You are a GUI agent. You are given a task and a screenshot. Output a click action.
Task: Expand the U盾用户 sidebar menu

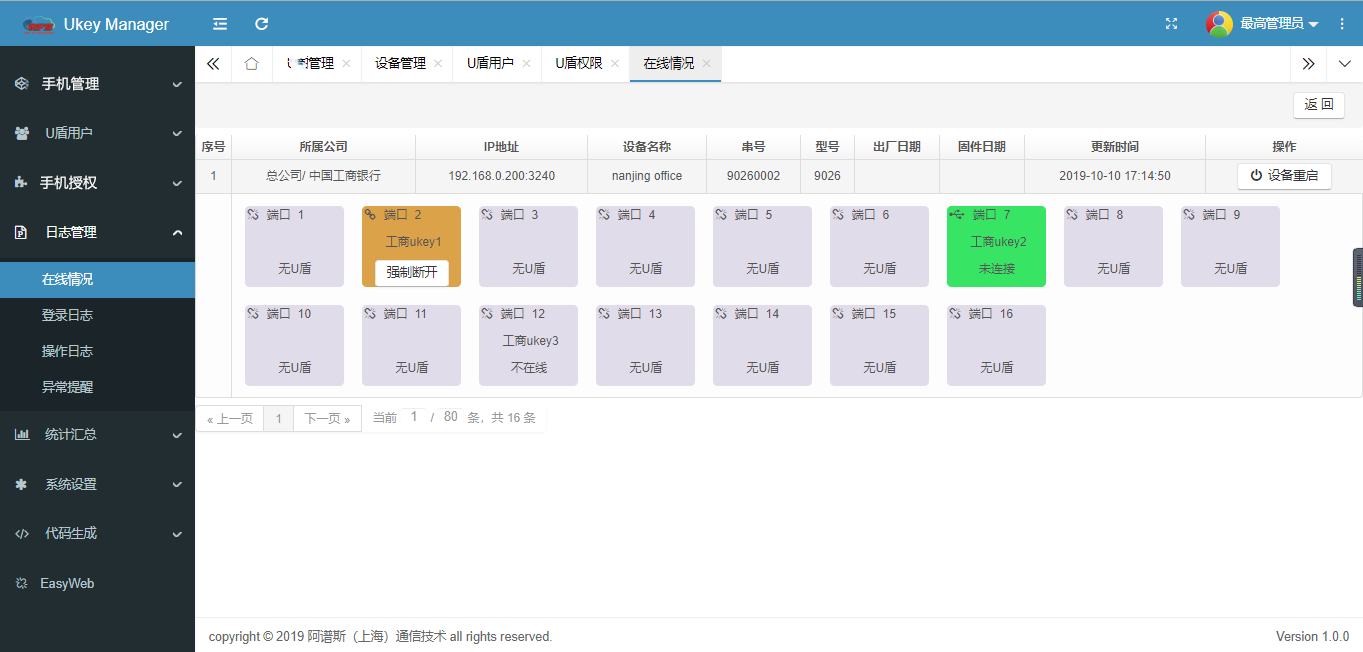pos(177,133)
